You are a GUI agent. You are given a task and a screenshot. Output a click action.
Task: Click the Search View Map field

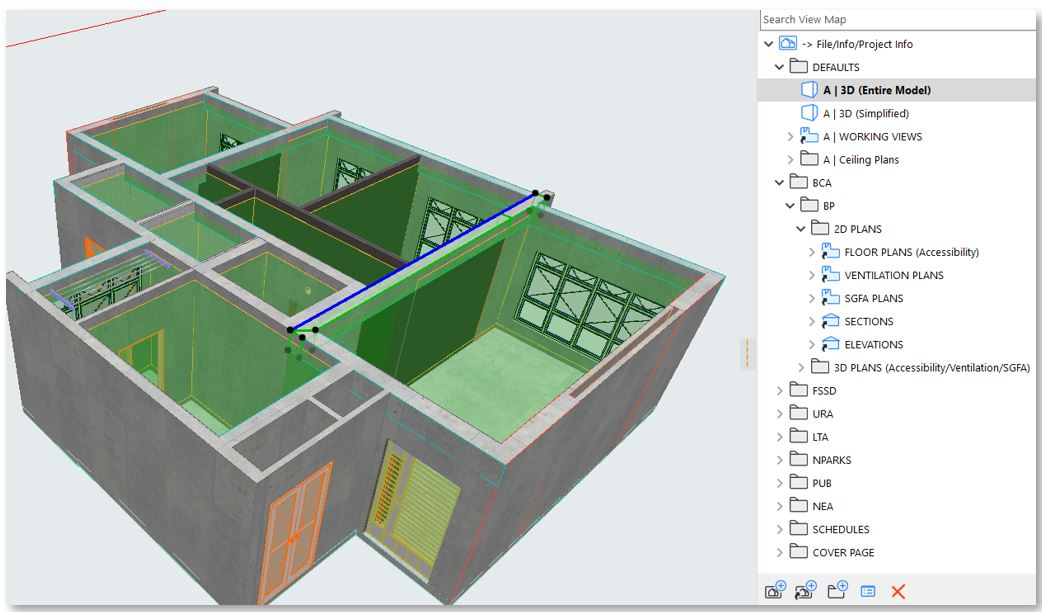[895, 19]
